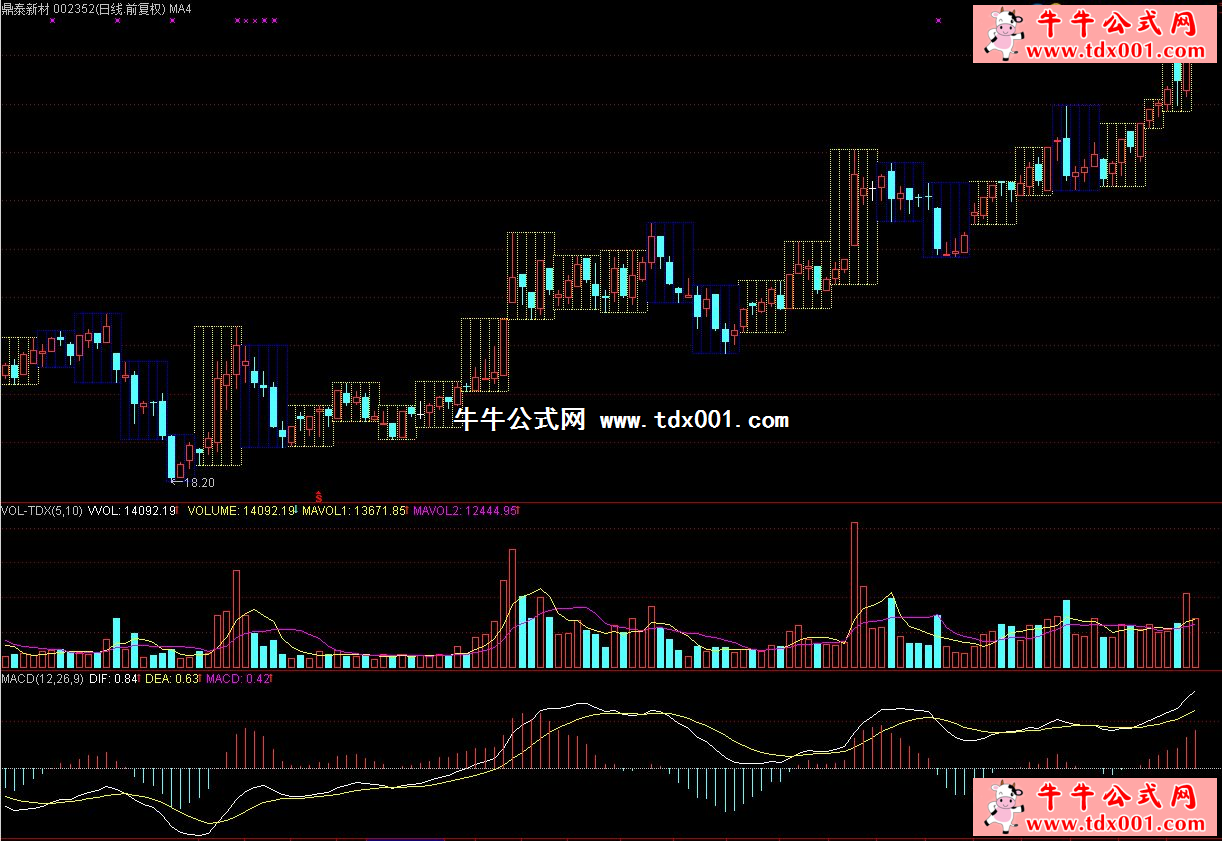The width and height of the screenshot is (1222, 841).
Task: Click the arrow beside the 18.20 low price
Action: click(x=176, y=482)
